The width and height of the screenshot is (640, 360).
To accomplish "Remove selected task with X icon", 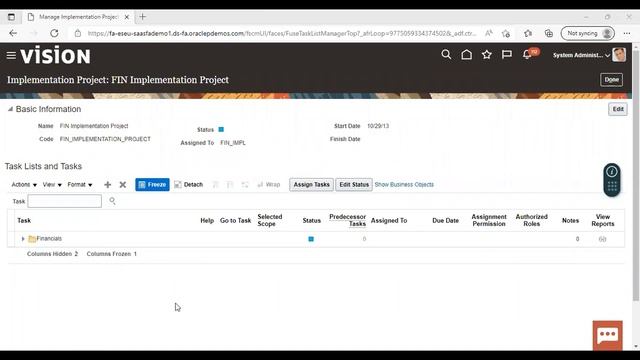I will [x=122, y=185].
